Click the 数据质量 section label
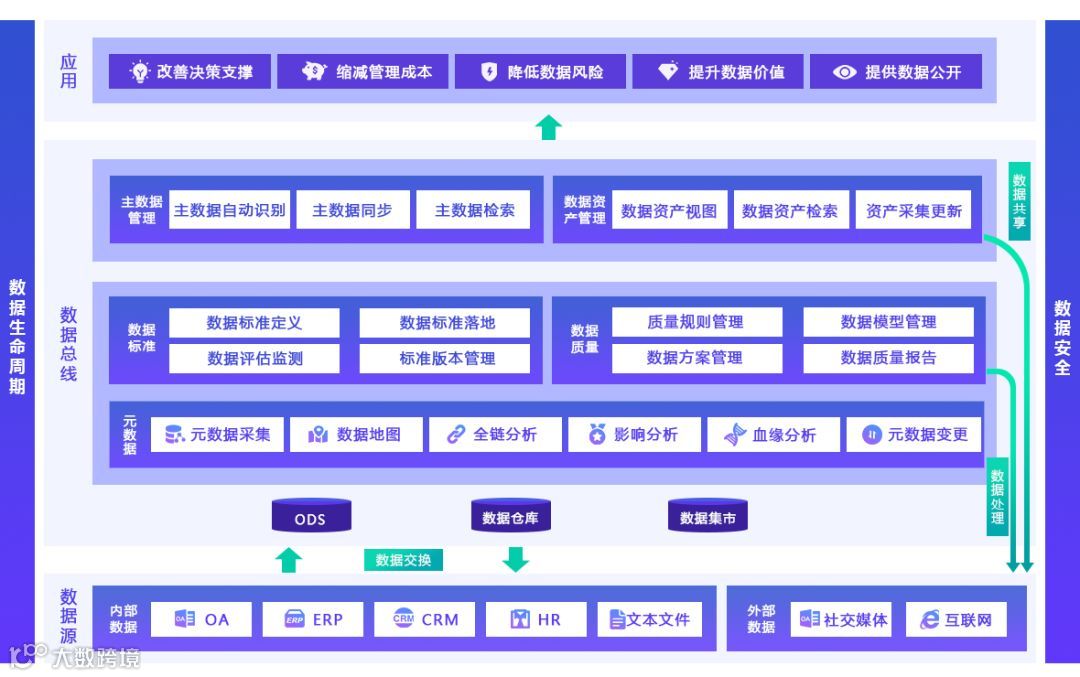 584,339
